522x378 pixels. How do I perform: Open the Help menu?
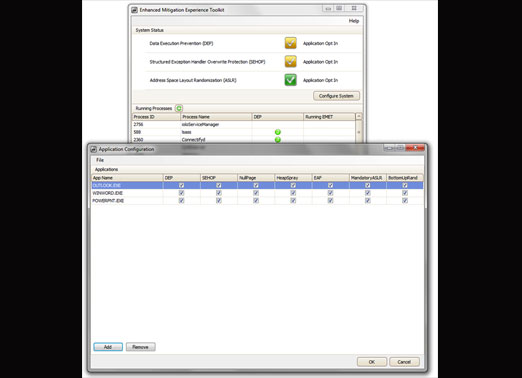tap(354, 21)
